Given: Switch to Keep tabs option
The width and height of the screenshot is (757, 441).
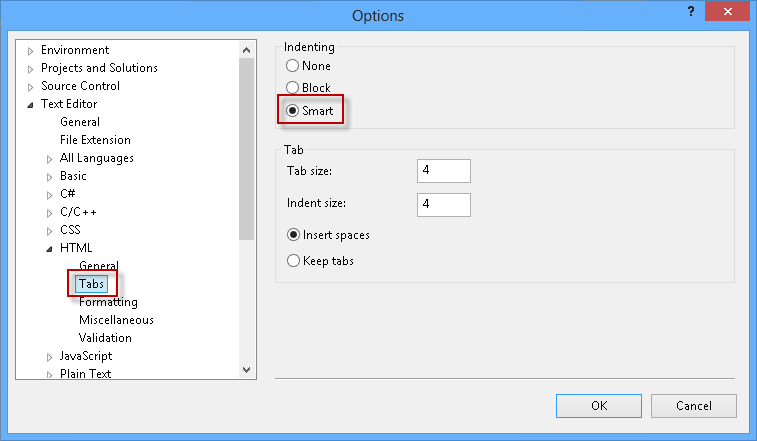Looking at the screenshot, I should 293,261.
